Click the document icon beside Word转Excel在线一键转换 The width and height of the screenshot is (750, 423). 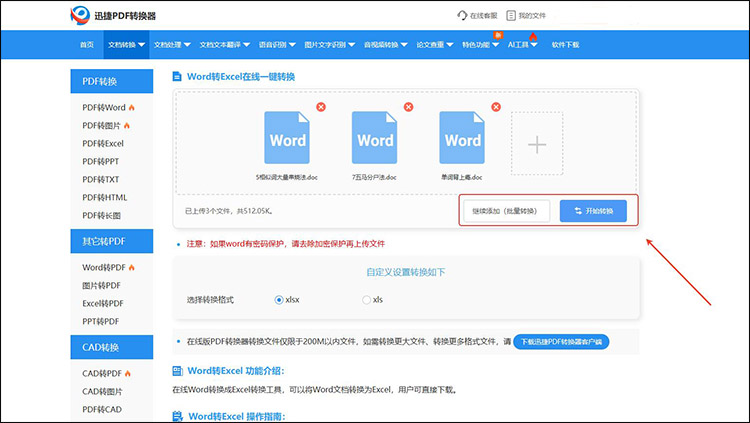tap(177, 77)
